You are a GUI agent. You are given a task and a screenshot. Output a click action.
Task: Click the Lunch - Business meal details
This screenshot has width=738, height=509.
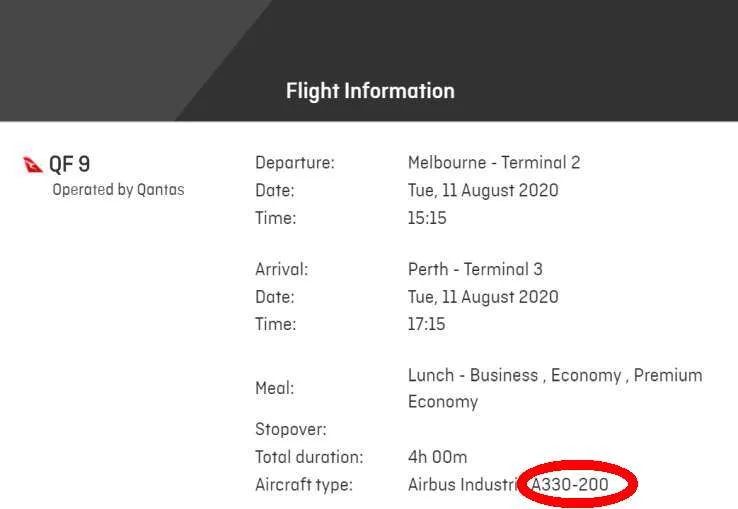(472, 375)
